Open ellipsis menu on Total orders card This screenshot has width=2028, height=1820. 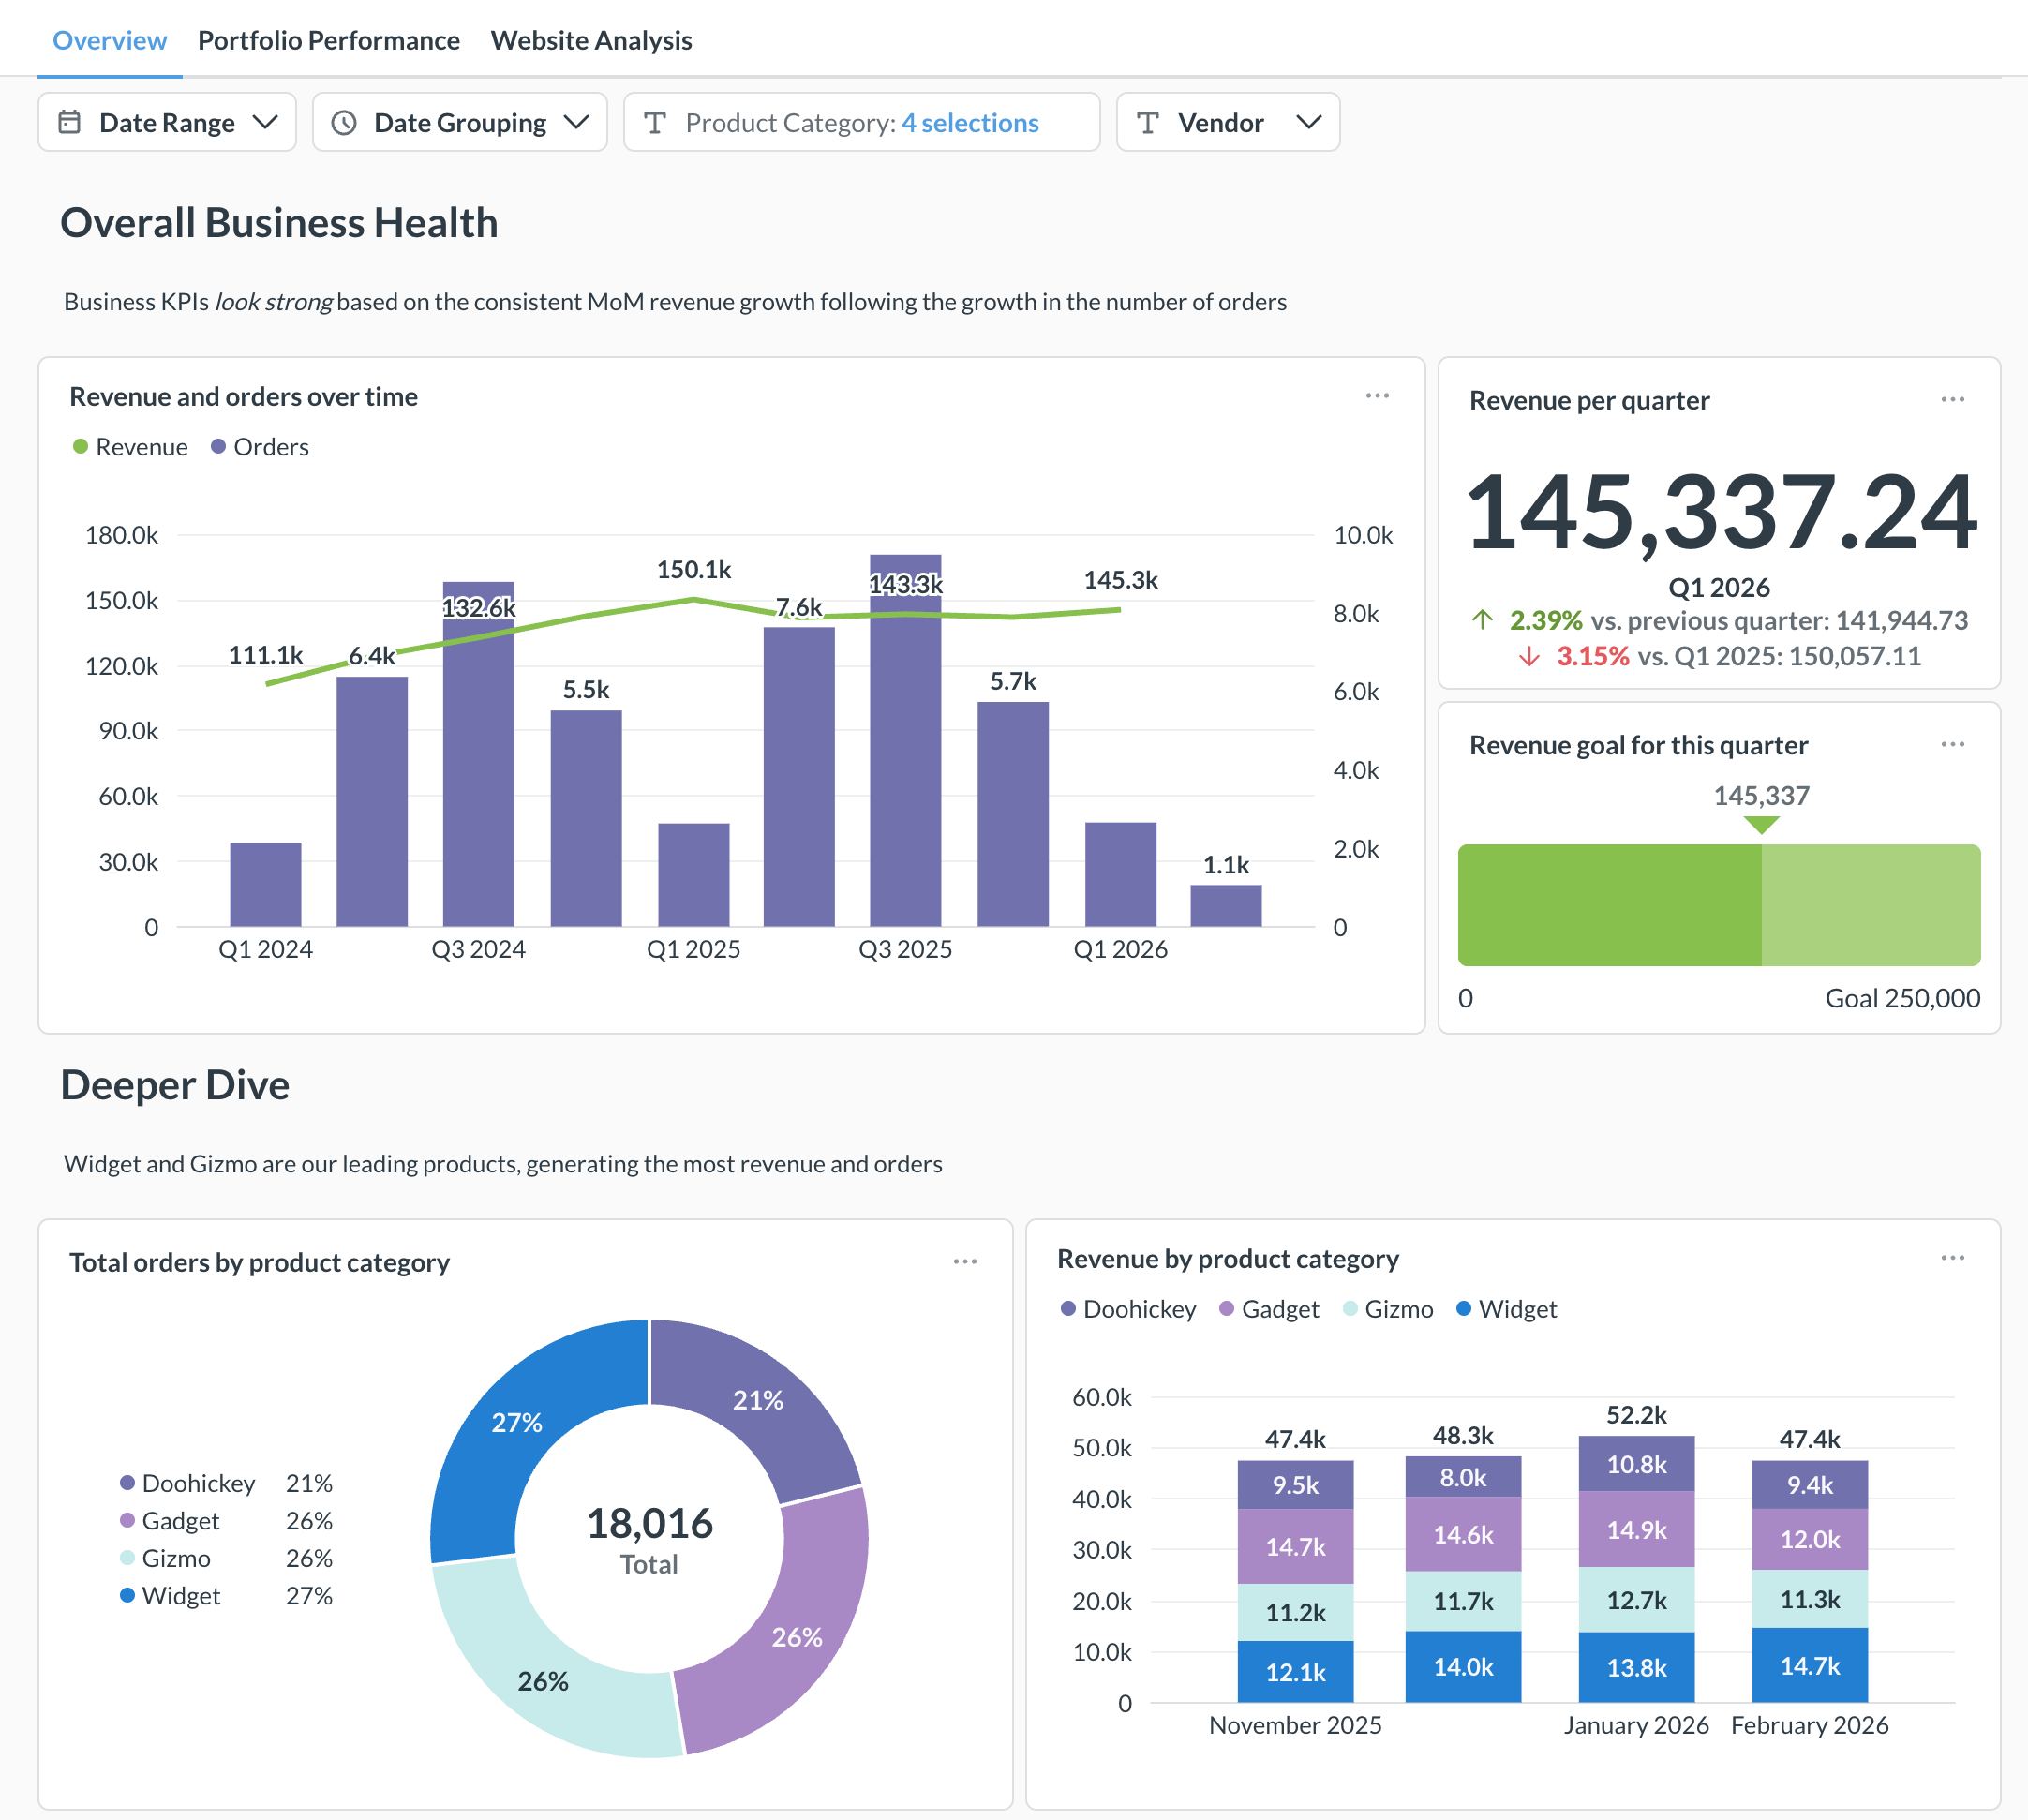pos(965,1261)
